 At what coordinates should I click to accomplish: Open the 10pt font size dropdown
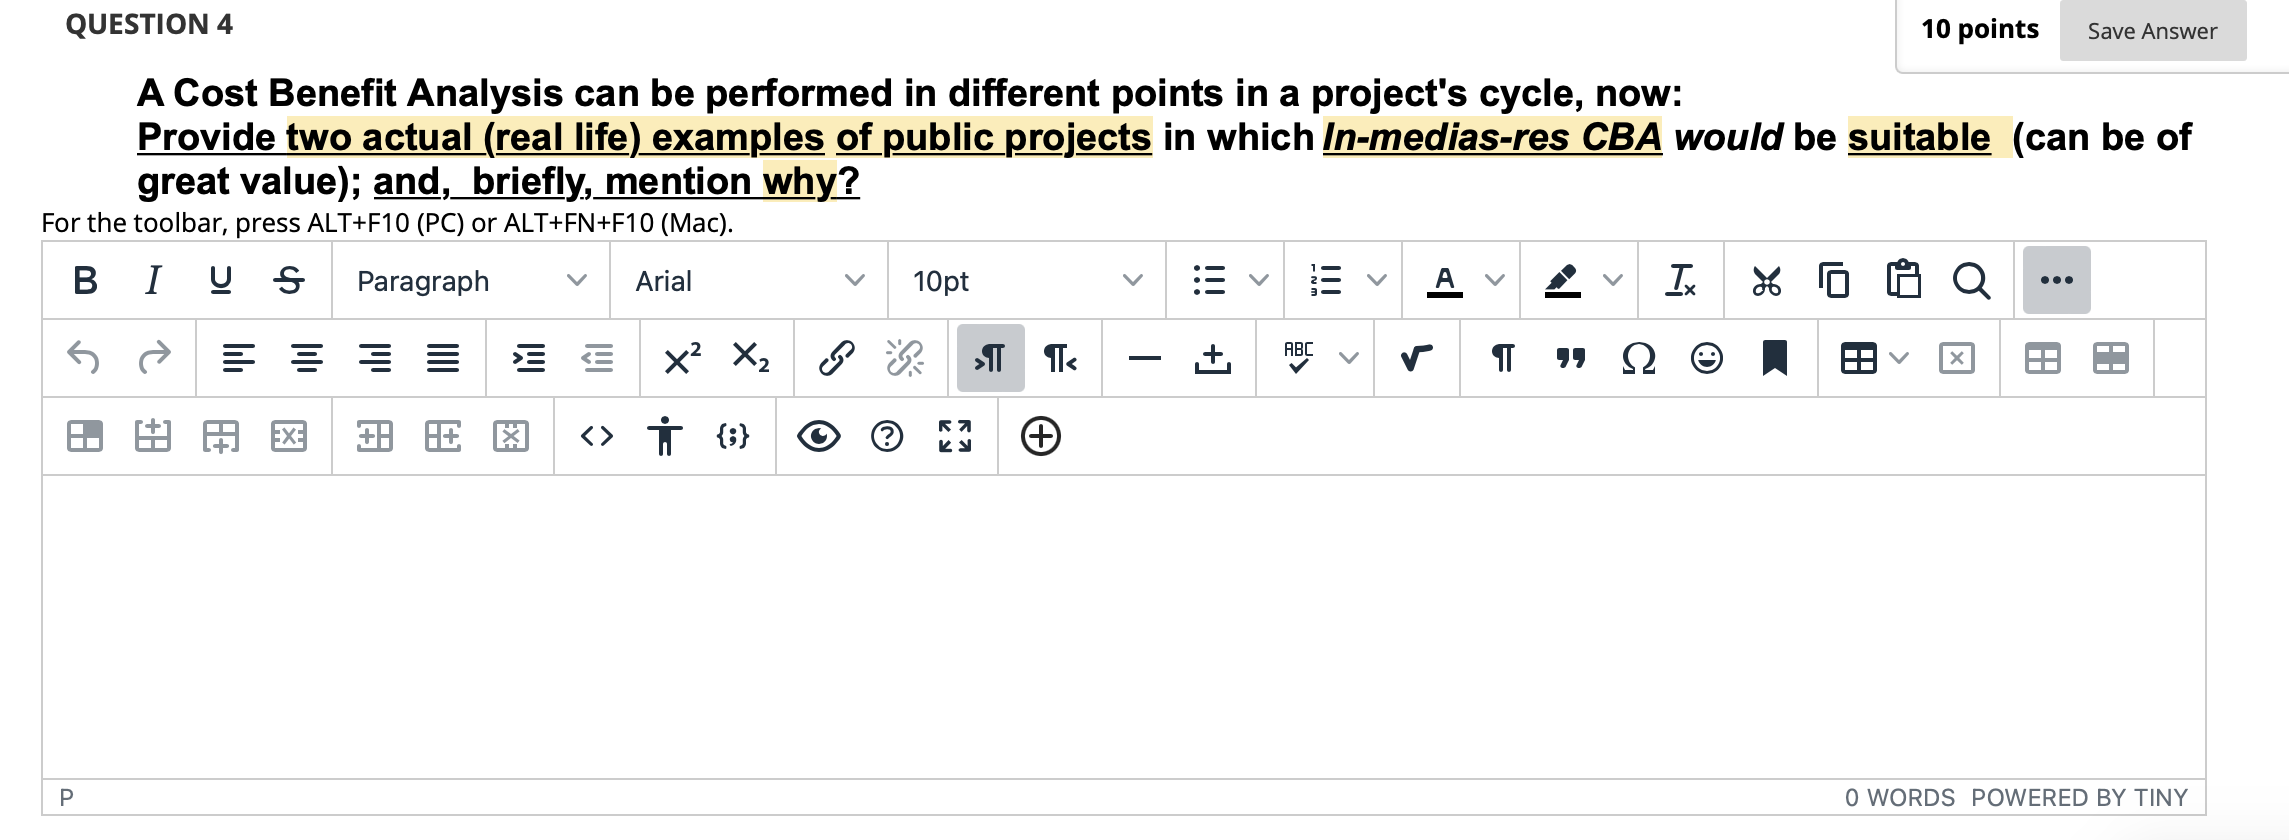point(1027,281)
